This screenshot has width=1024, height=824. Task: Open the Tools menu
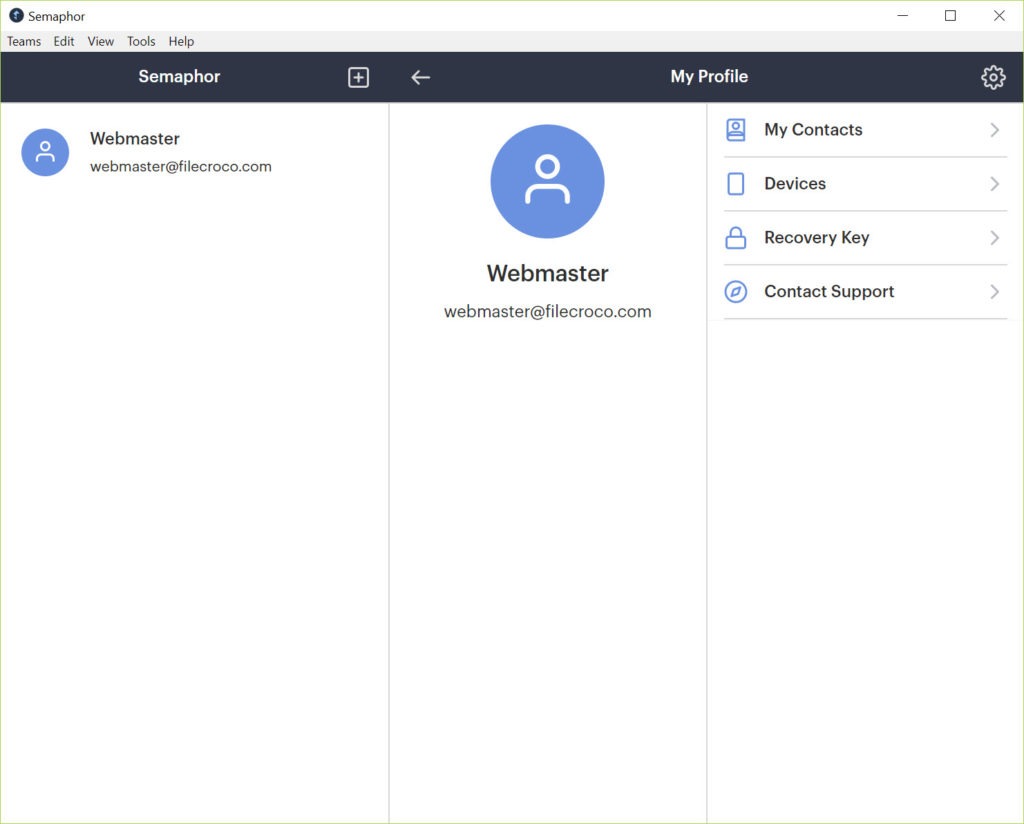coord(141,41)
